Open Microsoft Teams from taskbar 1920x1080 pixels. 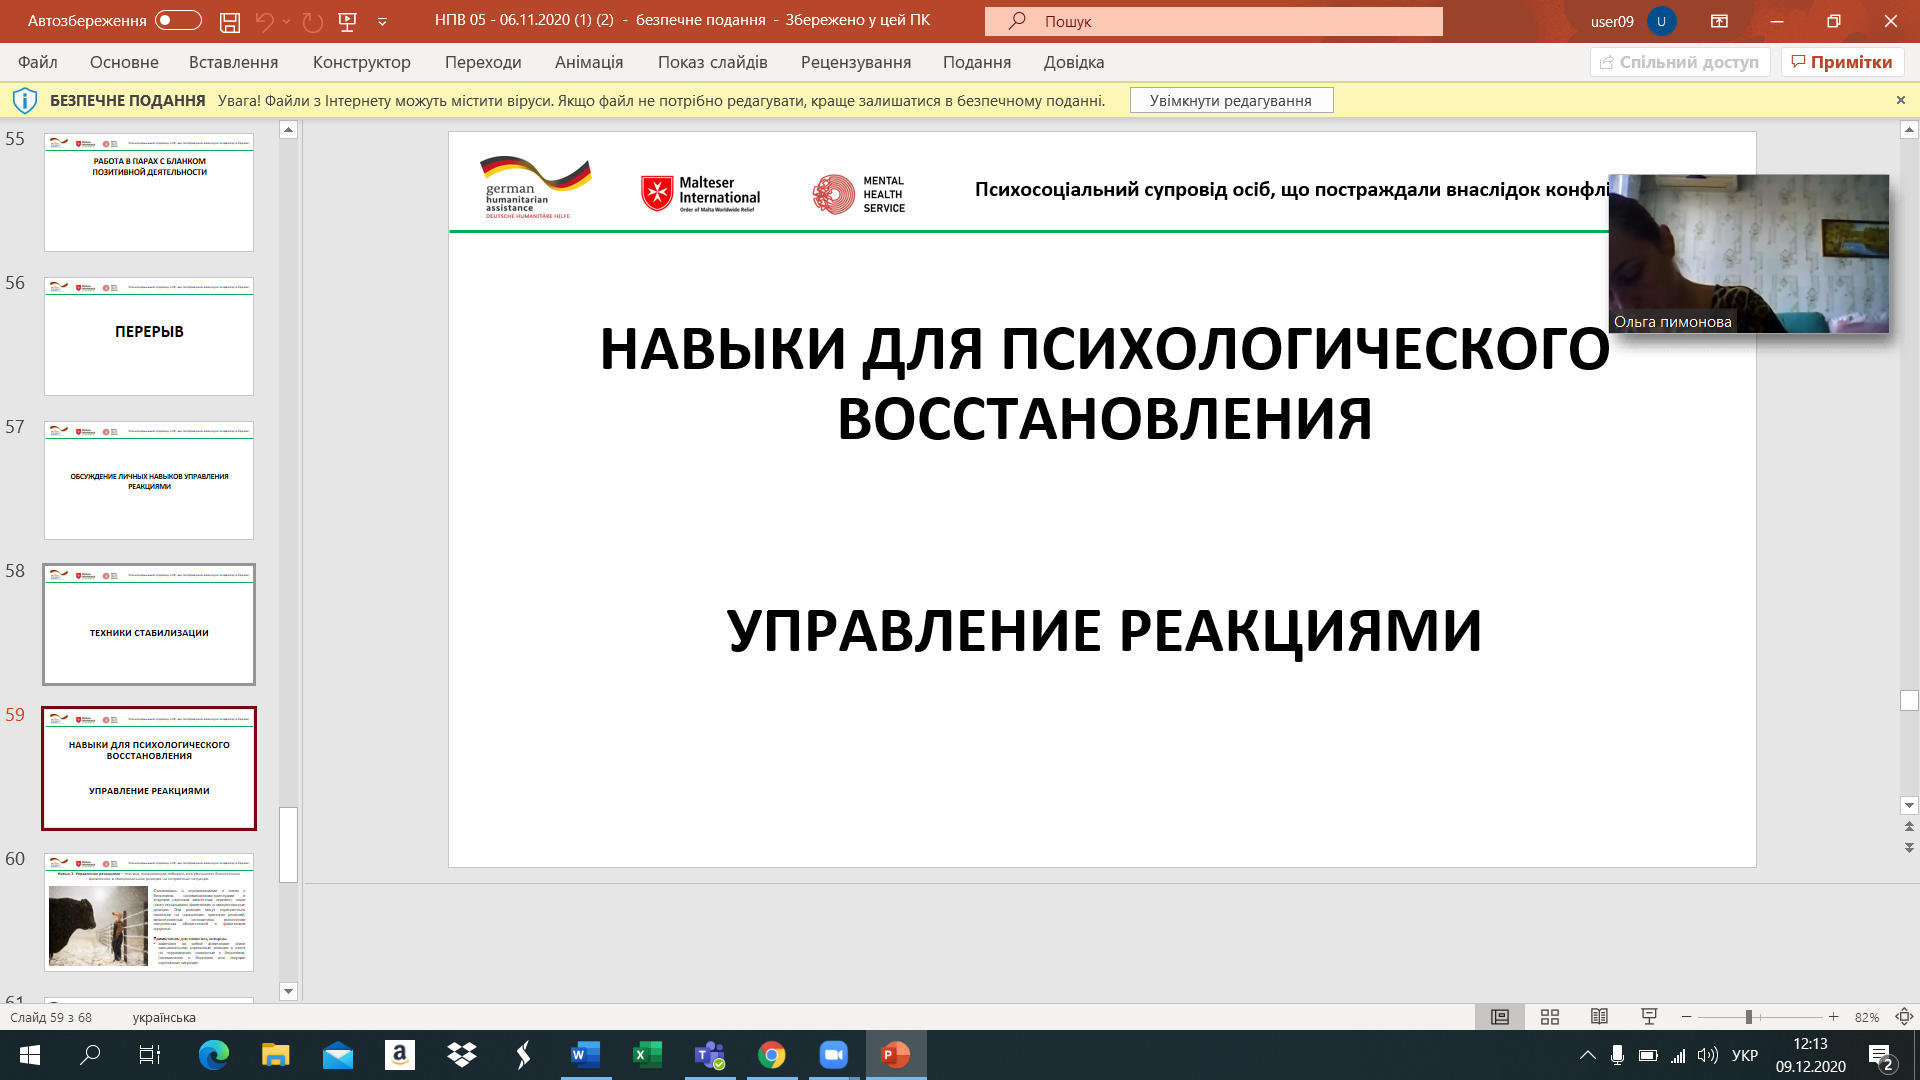[x=709, y=1055]
